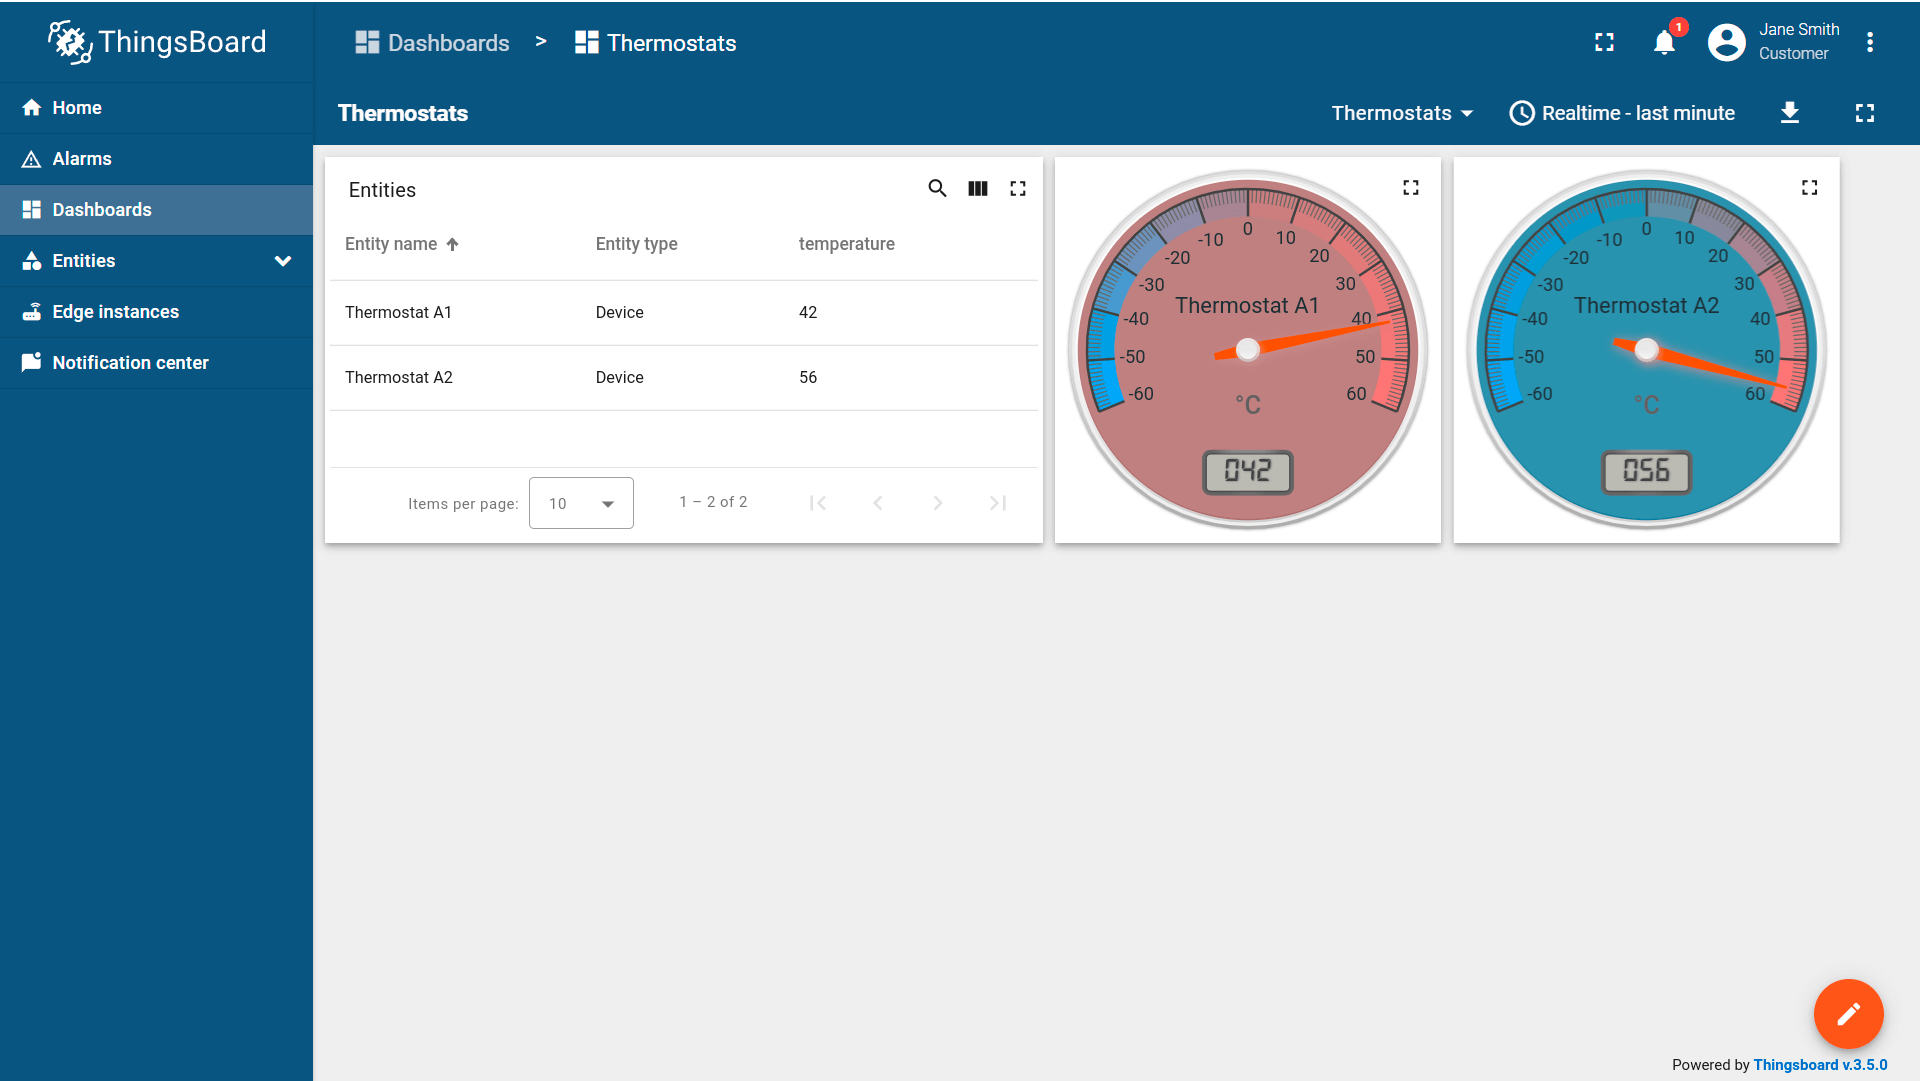1920x1081 pixels.
Task: Expand the Entities sidebar section
Action: click(283, 261)
